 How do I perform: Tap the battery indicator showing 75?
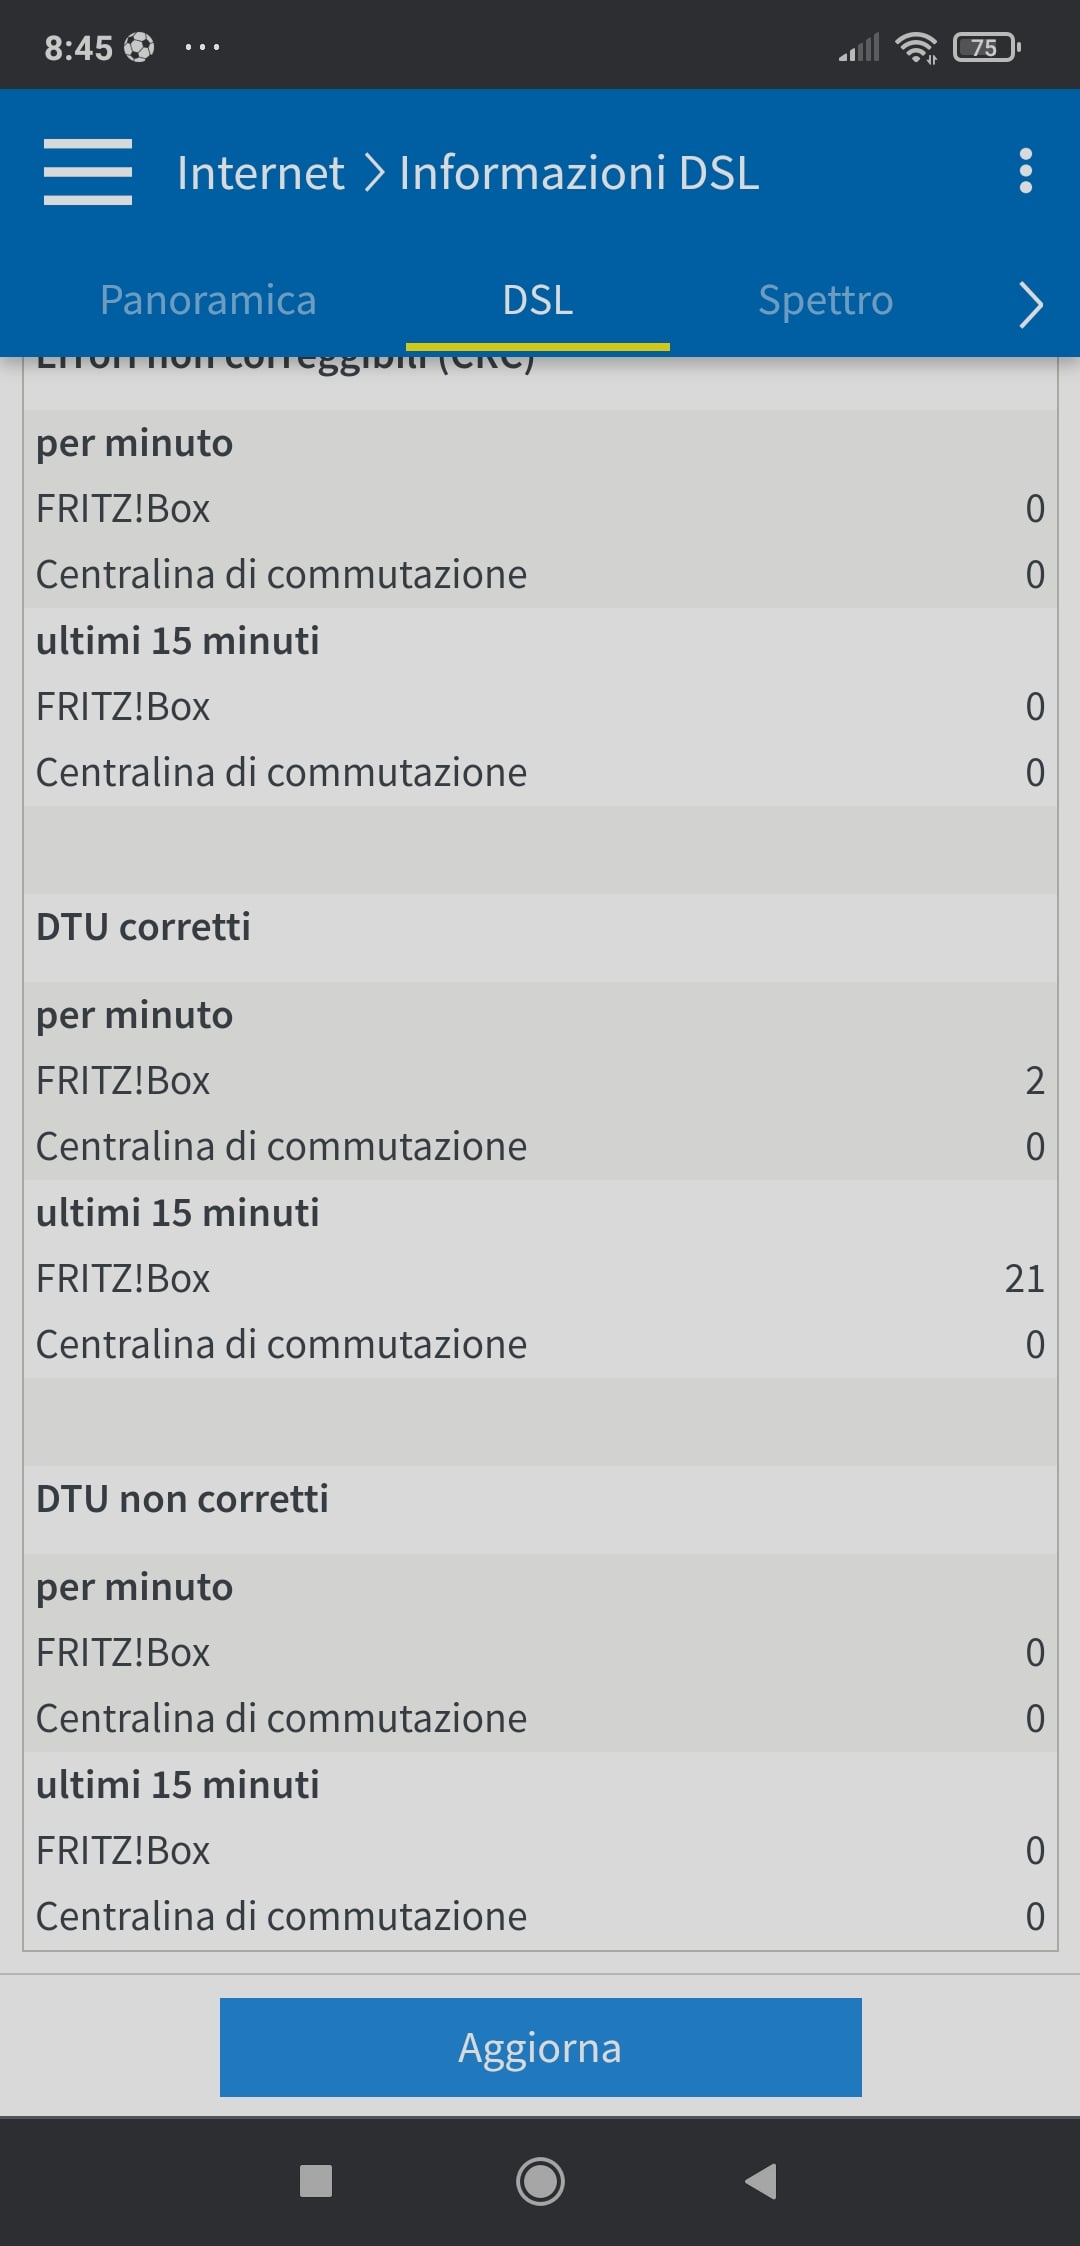[x=986, y=47]
